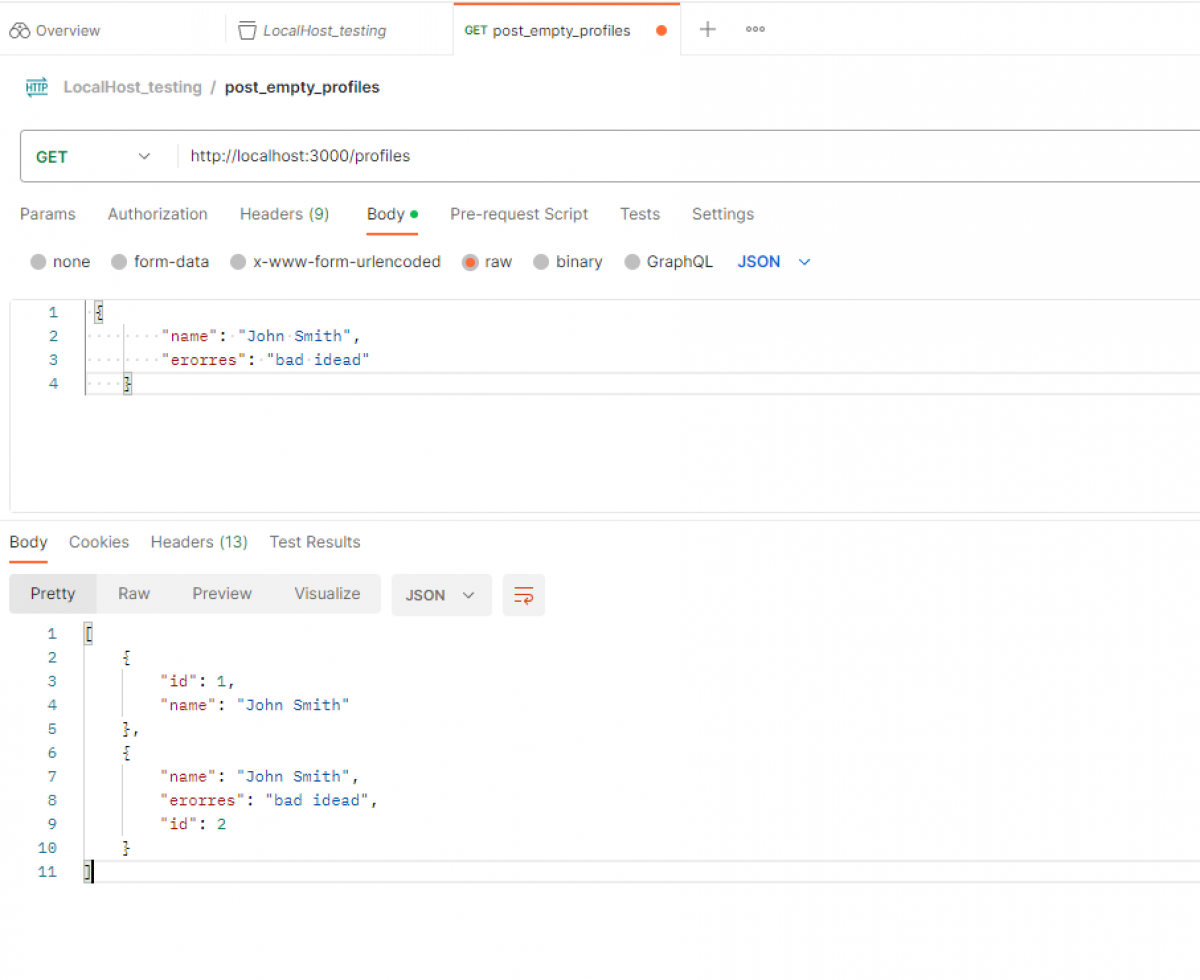
Task: Switch to the Authorization tab
Action: click(x=157, y=214)
